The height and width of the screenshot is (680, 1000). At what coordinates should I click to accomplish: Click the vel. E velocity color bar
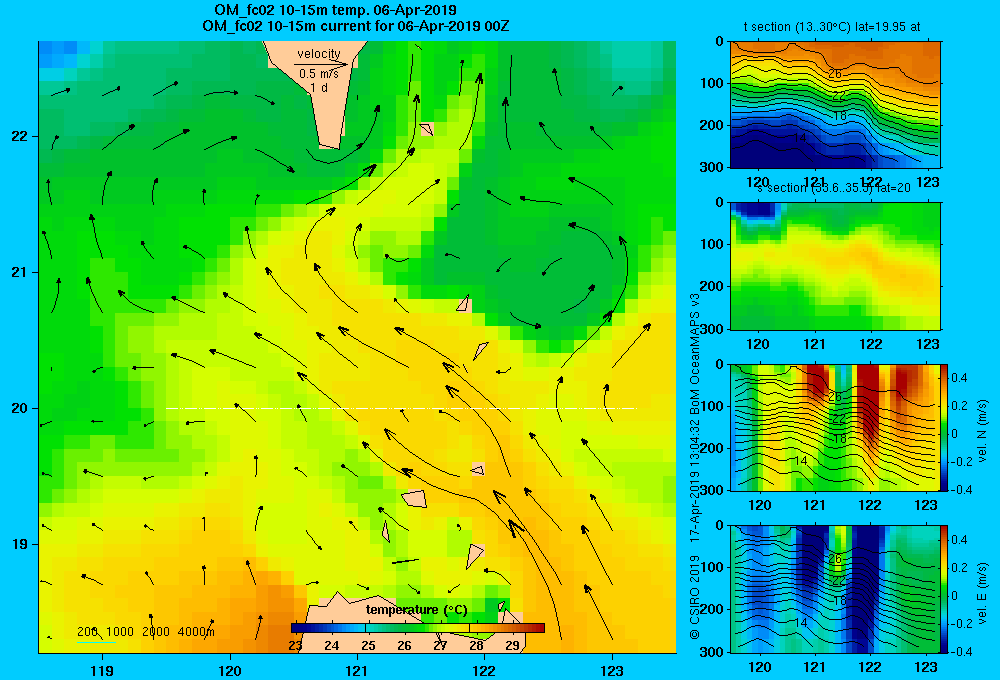pyautogui.click(x=945, y=589)
